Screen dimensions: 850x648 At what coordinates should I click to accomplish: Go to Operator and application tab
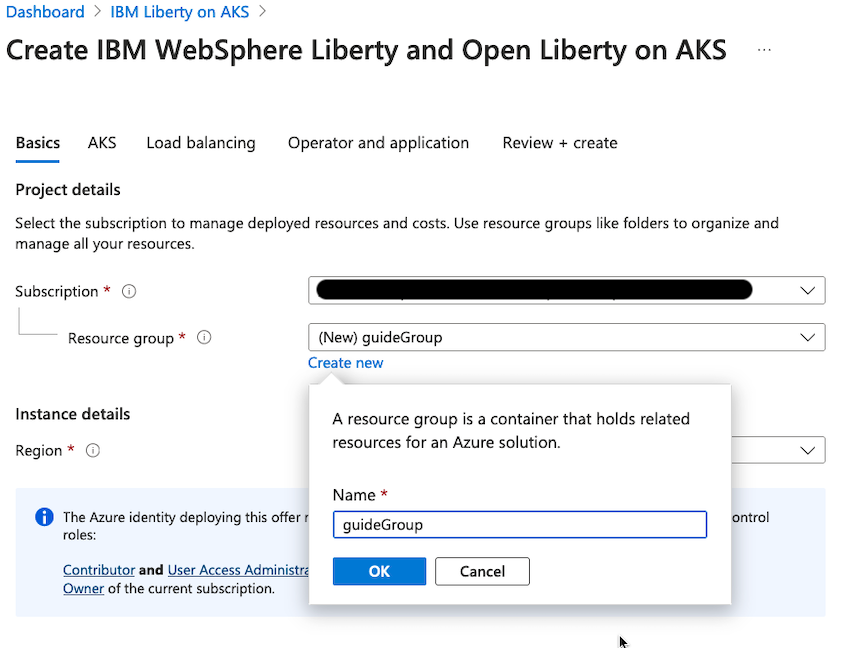click(378, 143)
